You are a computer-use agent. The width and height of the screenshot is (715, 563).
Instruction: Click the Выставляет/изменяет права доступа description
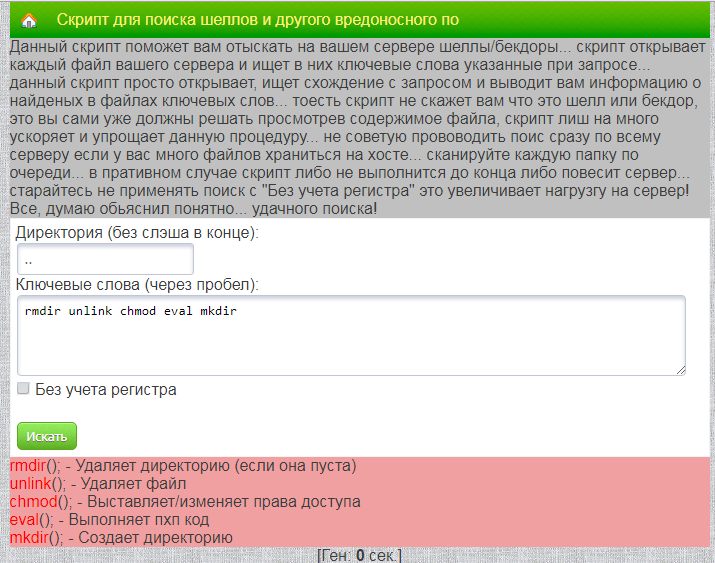coord(223,501)
